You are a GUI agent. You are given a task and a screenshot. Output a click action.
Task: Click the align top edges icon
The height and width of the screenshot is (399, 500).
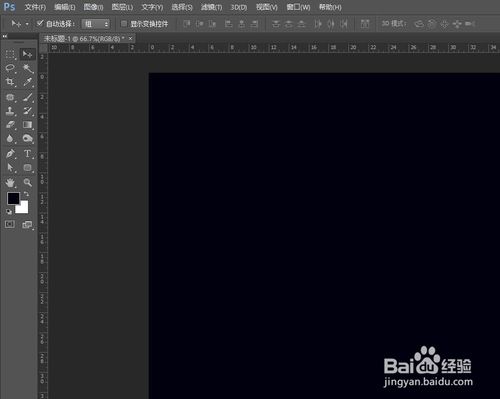click(187, 24)
